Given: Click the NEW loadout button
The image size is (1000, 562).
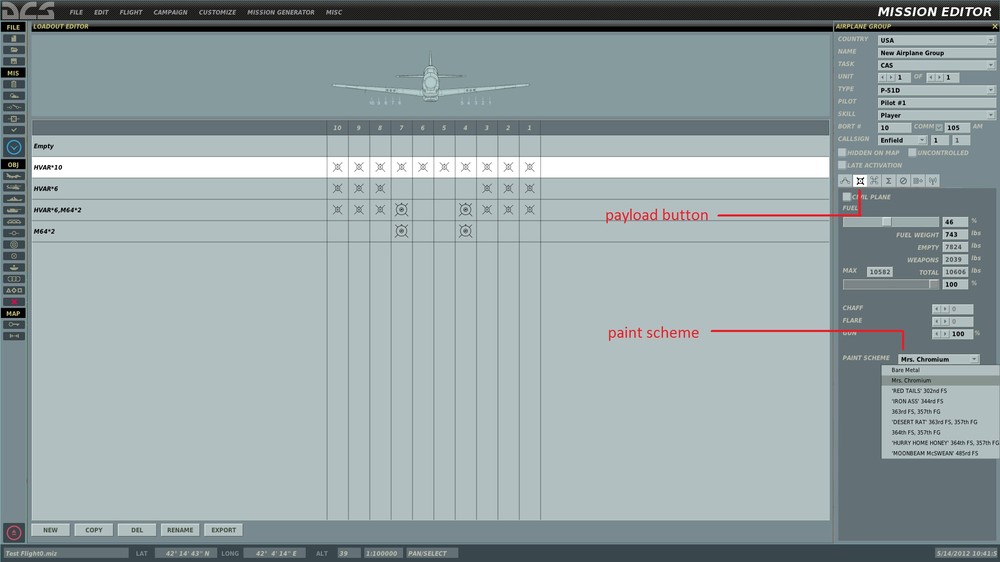Looking at the screenshot, I should 50,530.
